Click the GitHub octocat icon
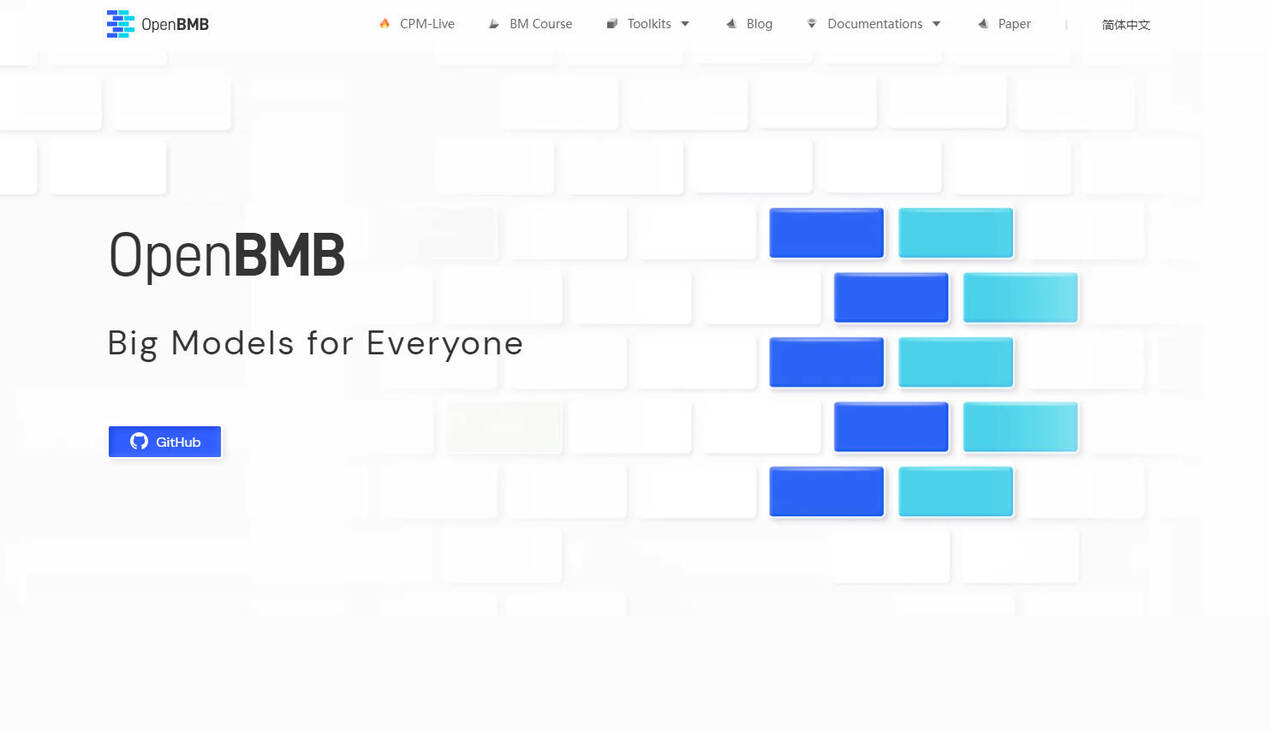This screenshot has width=1270, height=731. [x=139, y=441]
